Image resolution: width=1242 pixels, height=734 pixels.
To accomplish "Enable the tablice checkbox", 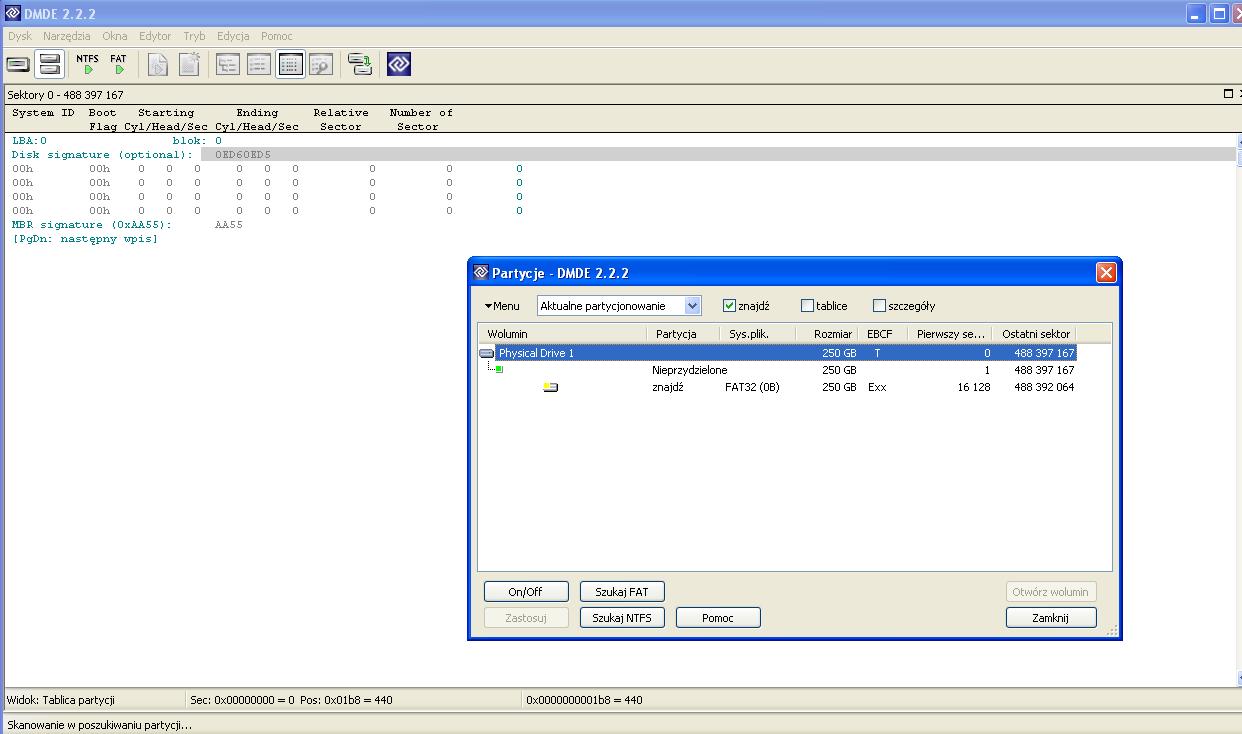I will (x=807, y=306).
